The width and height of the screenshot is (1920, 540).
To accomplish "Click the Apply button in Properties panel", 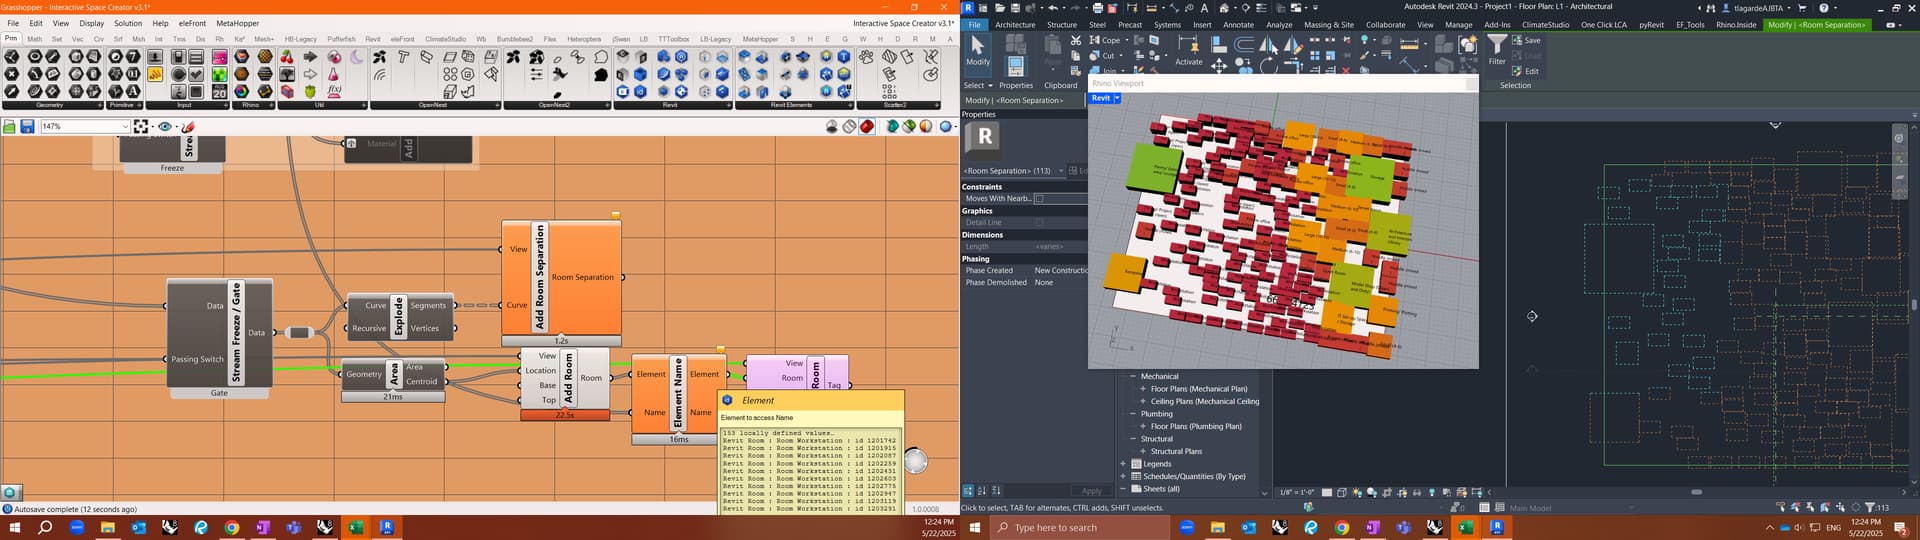I will click(x=1091, y=491).
